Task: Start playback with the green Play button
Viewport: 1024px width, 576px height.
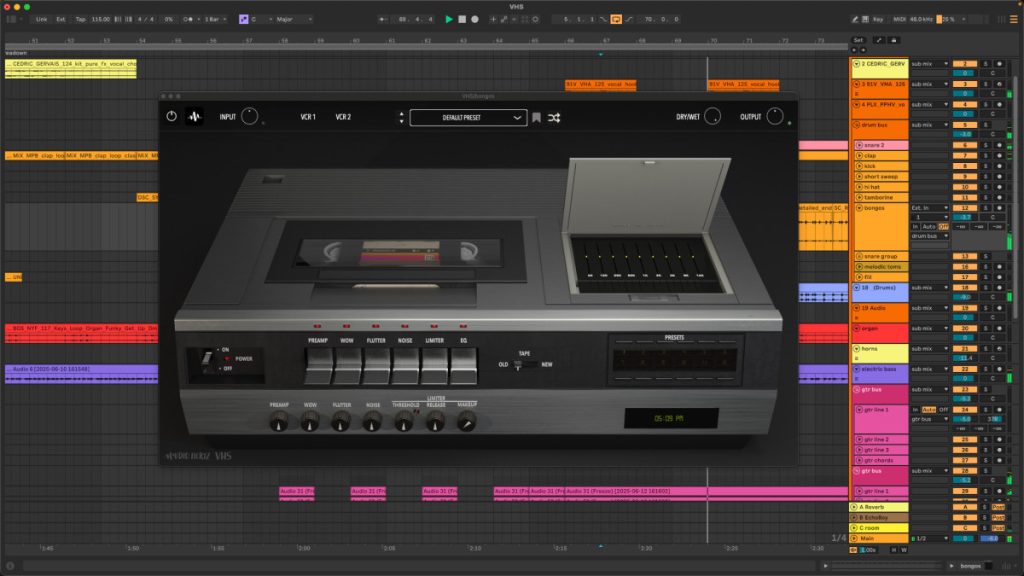Action: coord(449,20)
